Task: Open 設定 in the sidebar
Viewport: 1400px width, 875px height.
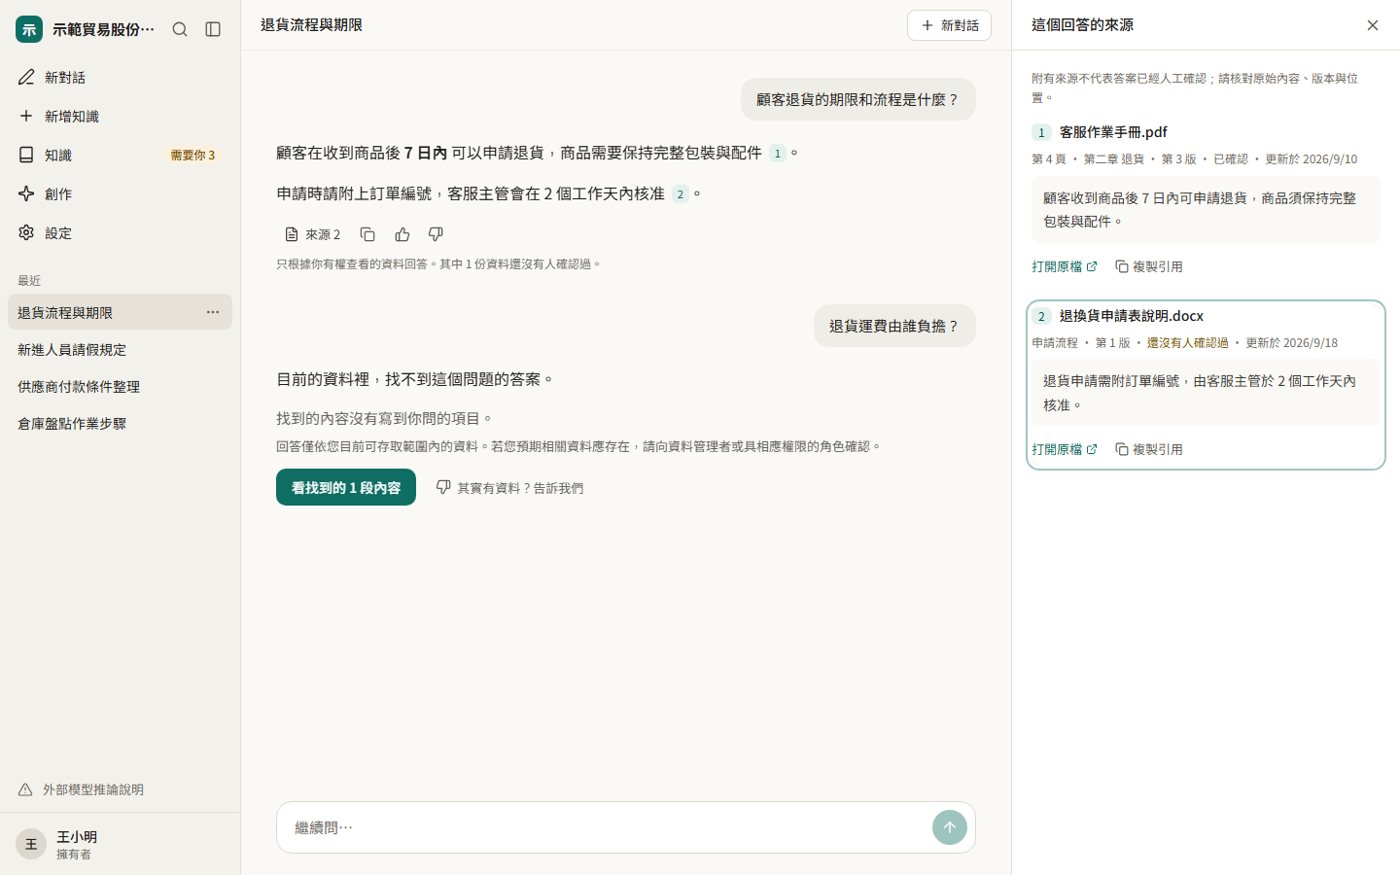Action: (x=120, y=233)
